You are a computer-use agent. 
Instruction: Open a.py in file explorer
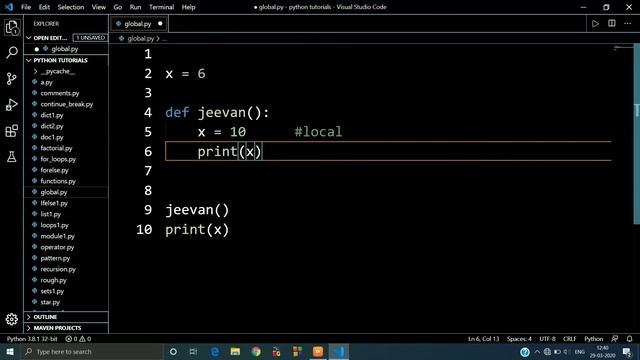(46, 82)
